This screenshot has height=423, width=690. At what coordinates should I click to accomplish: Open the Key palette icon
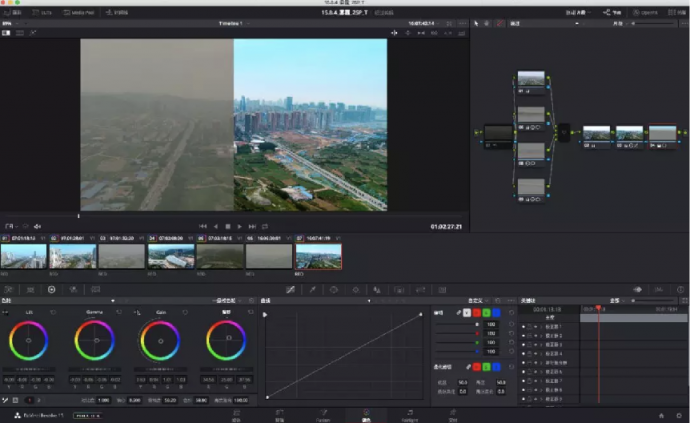point(399,290)
